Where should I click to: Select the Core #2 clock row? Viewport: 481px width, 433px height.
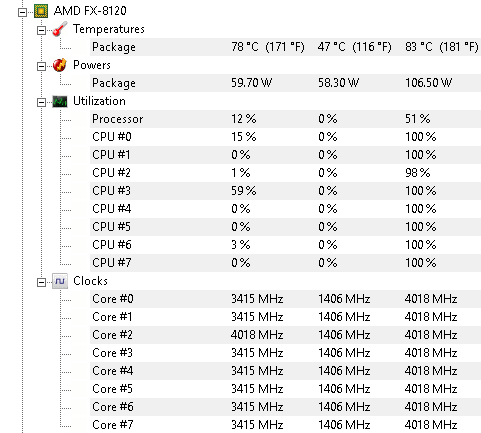click(285, 335)
